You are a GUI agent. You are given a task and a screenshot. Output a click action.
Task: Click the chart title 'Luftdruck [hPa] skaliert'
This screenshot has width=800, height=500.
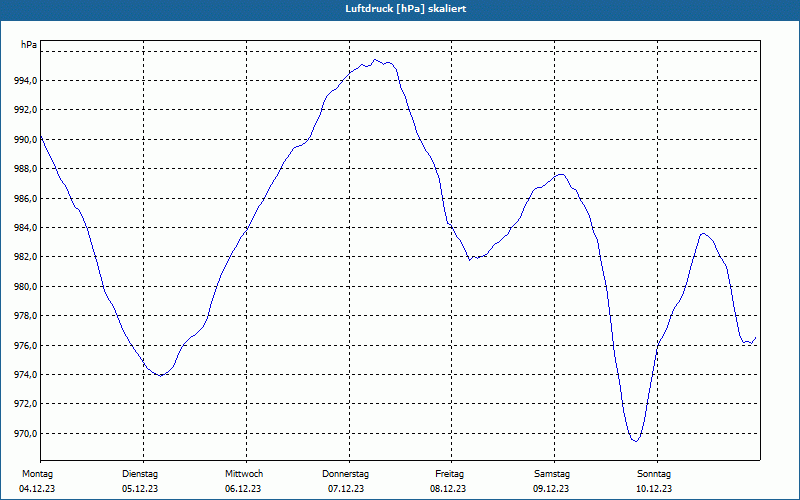point(405,9)
